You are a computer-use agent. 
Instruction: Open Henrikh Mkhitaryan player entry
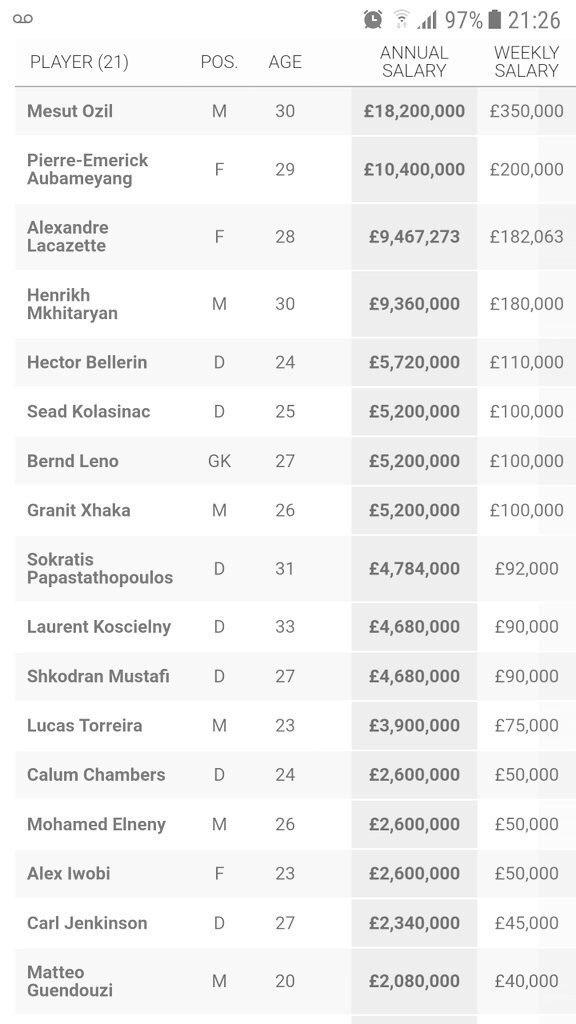[x=72, y=304]
